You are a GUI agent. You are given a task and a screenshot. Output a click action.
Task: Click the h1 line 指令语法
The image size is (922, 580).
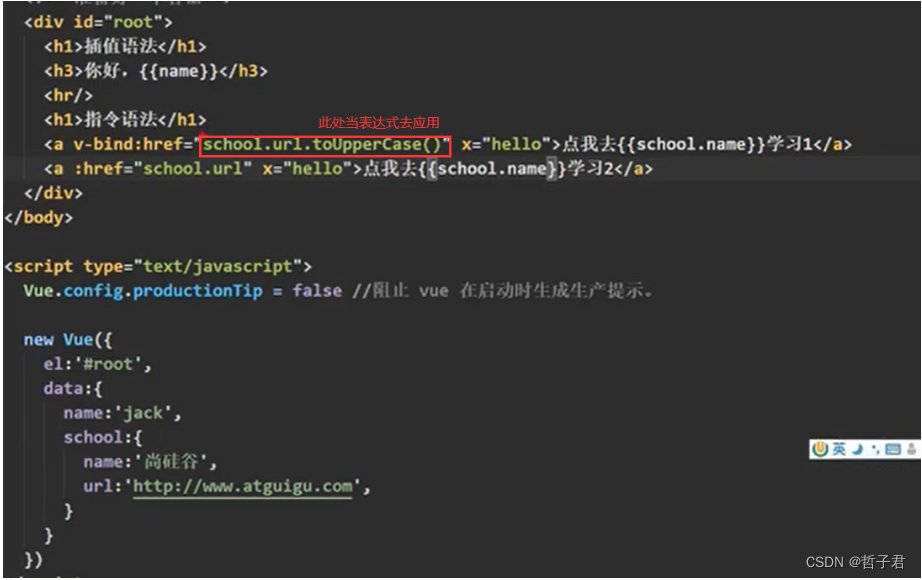click(125, 120)
